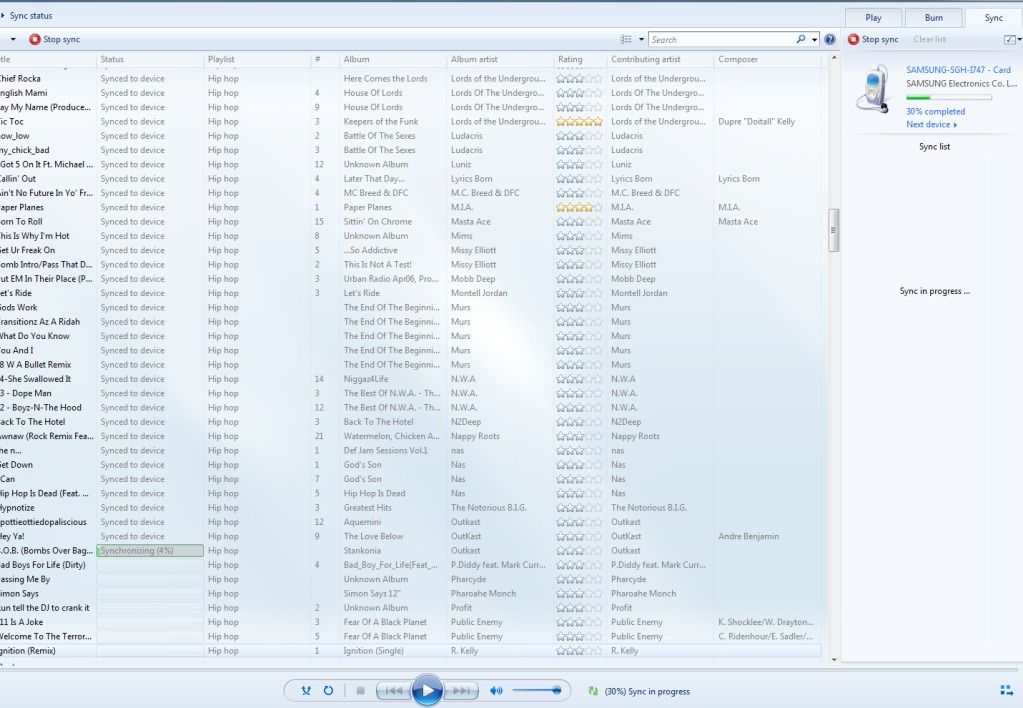
Task: Select the "Here Comes the Lords" album cell
Action: pyautogui.click(x=386, y=78)
